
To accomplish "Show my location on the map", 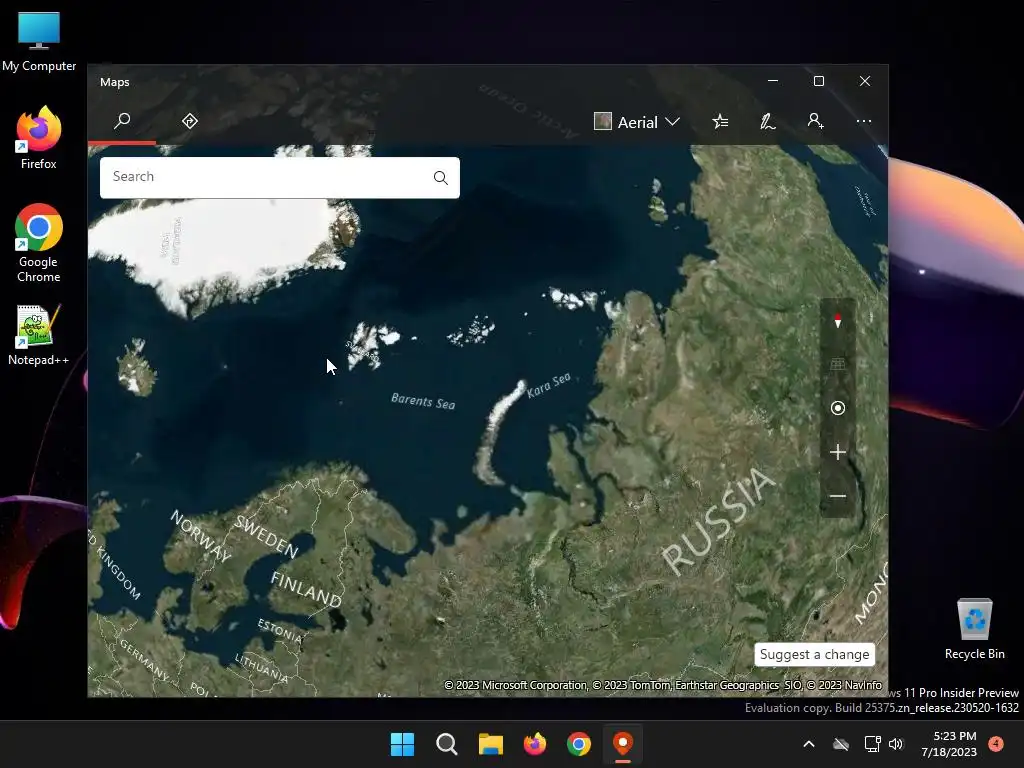I will tap(837, 408).
